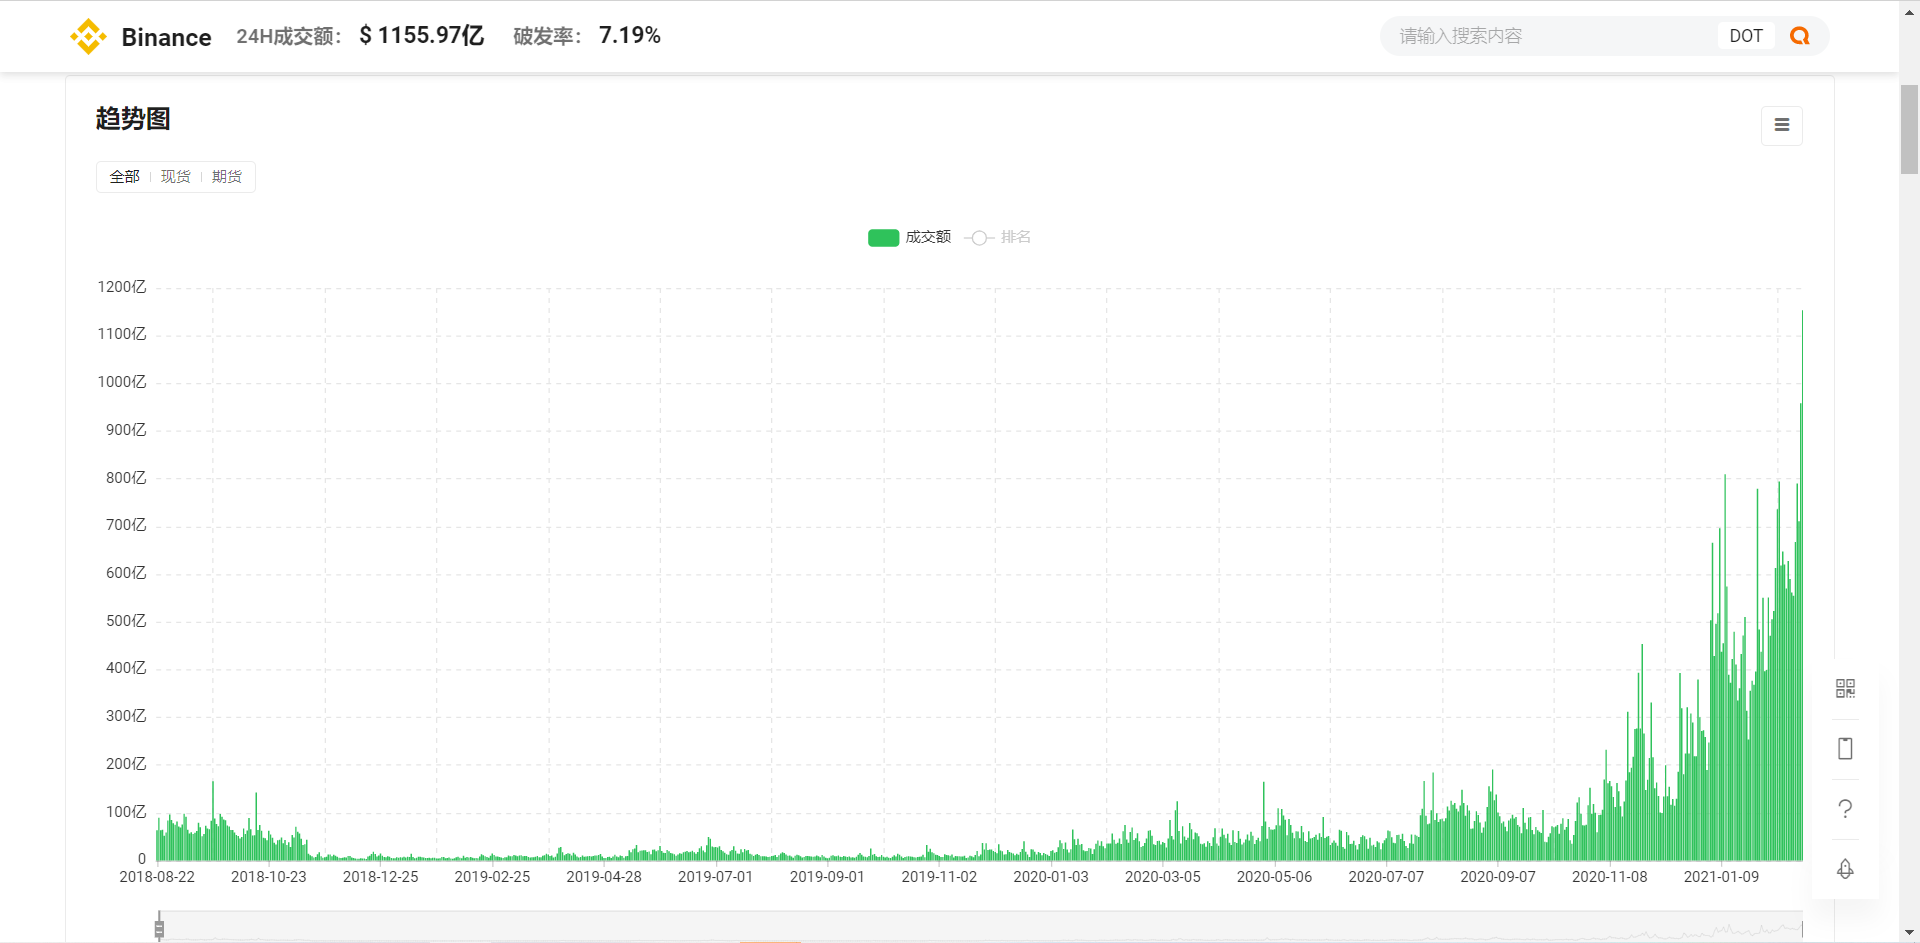Click the DOT search tag
The width and height of the screenshot is (1920, 943).
coord(1746,36)
